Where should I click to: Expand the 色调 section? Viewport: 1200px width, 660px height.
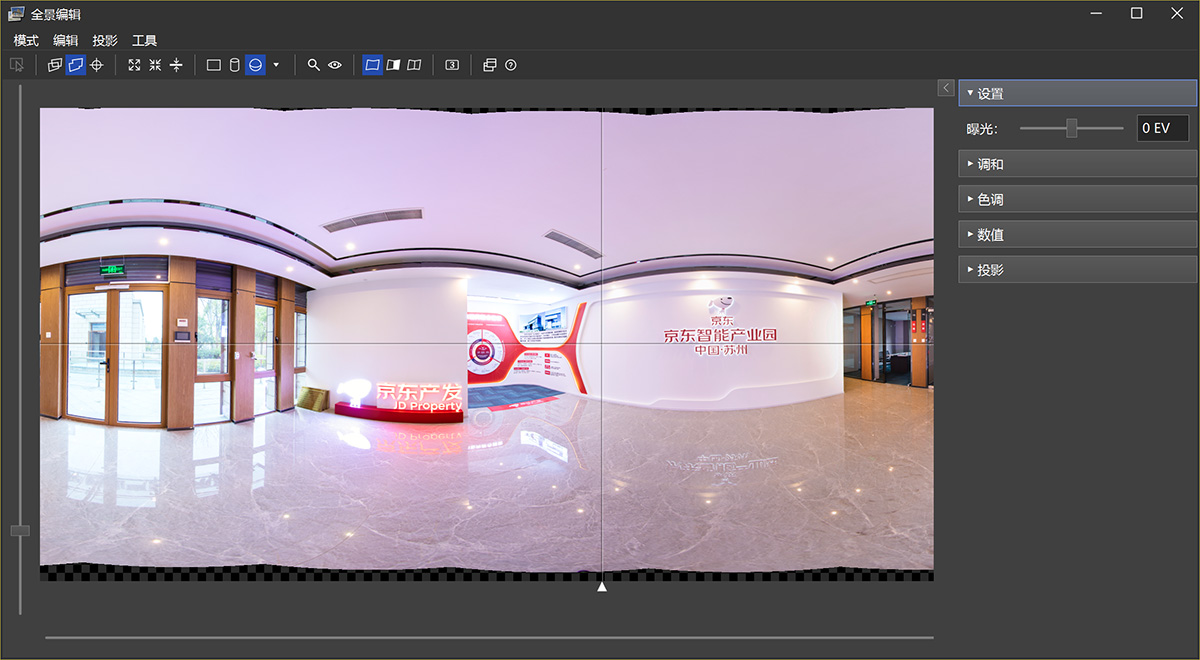(1077, 199)
